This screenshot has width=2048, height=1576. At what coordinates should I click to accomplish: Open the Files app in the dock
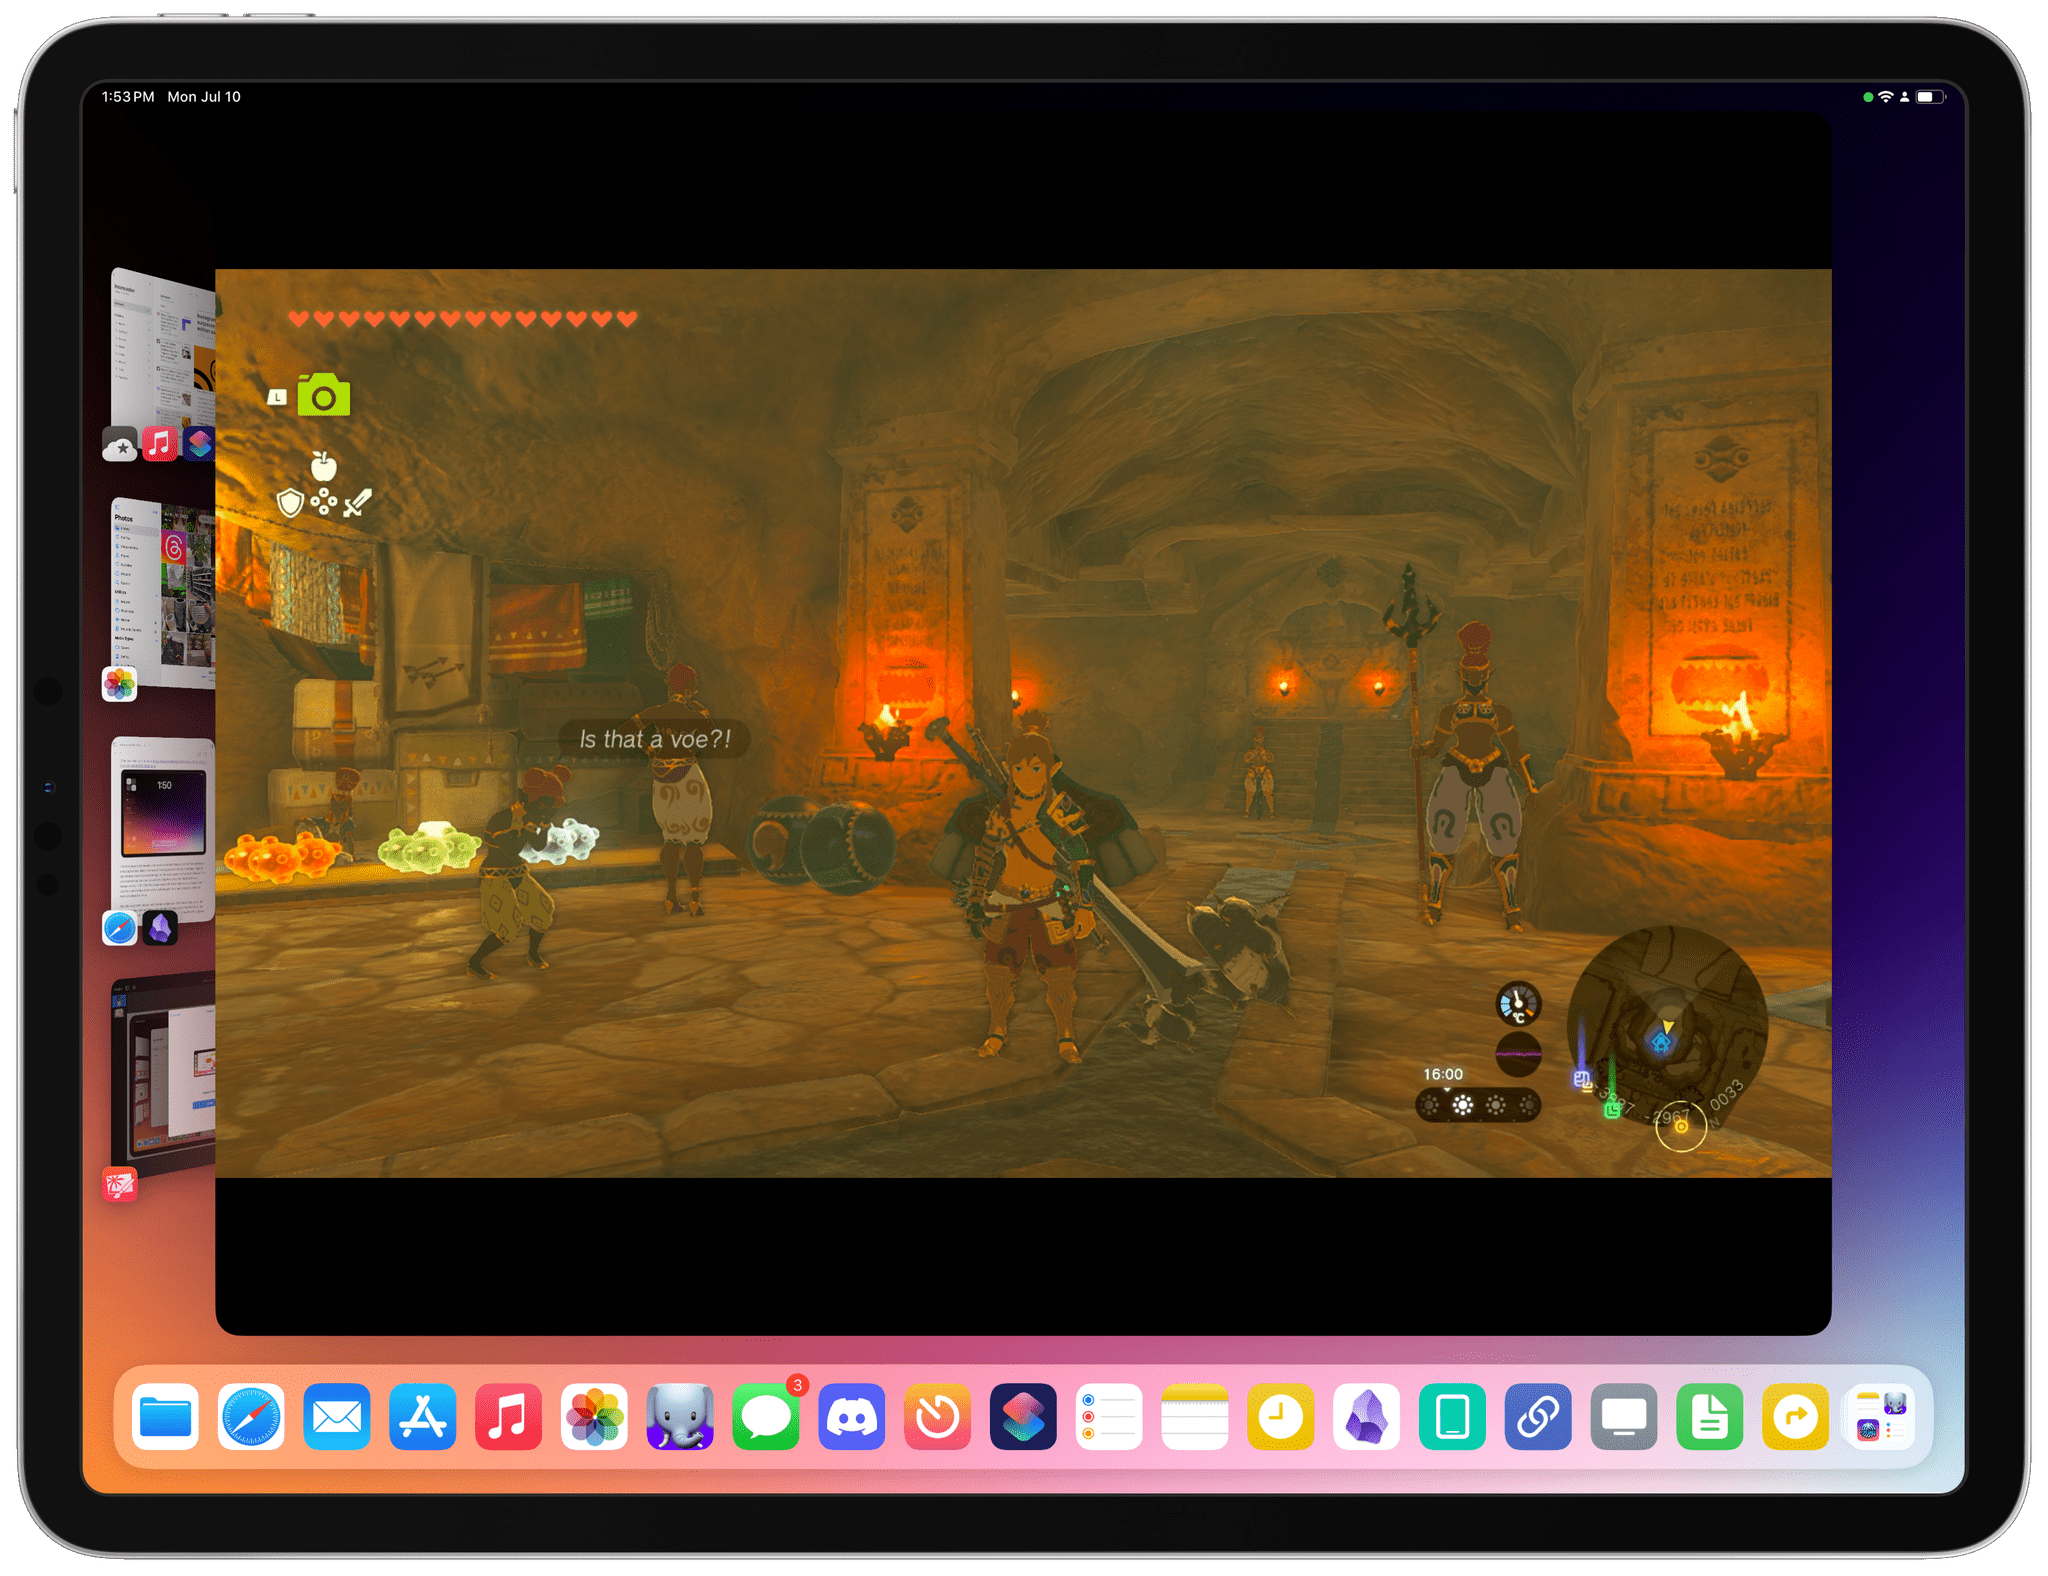pos(165,1417)
